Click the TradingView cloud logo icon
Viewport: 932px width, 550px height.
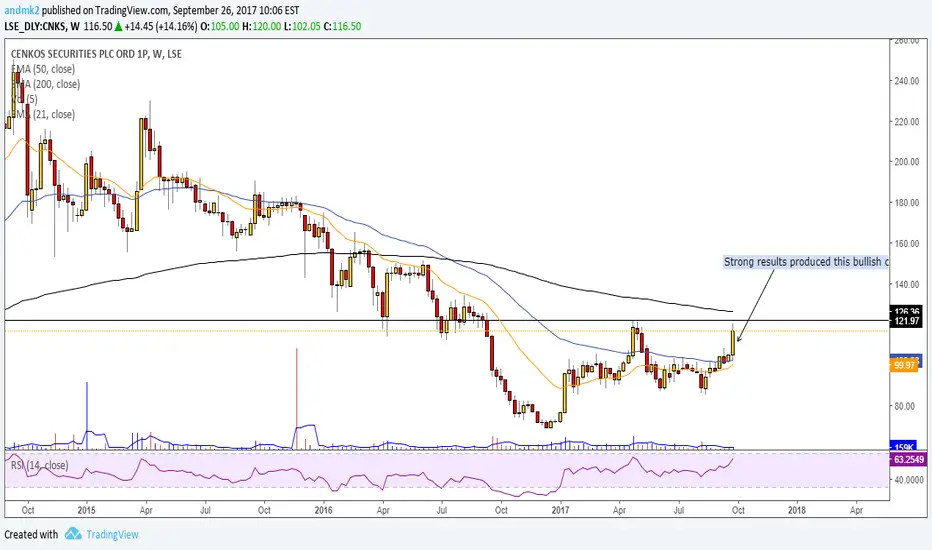tap(73, 533)
